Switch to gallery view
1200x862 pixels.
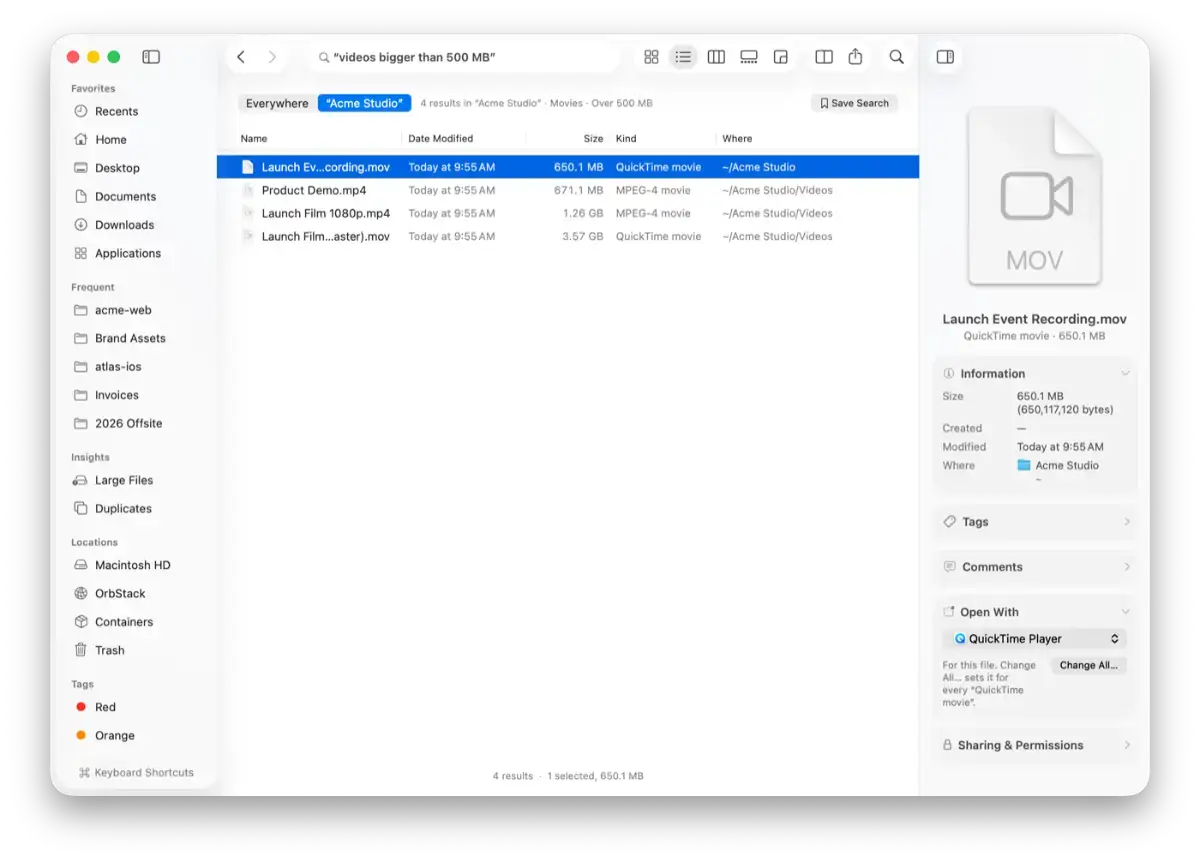pyautogui.click(x=749, y=57)
